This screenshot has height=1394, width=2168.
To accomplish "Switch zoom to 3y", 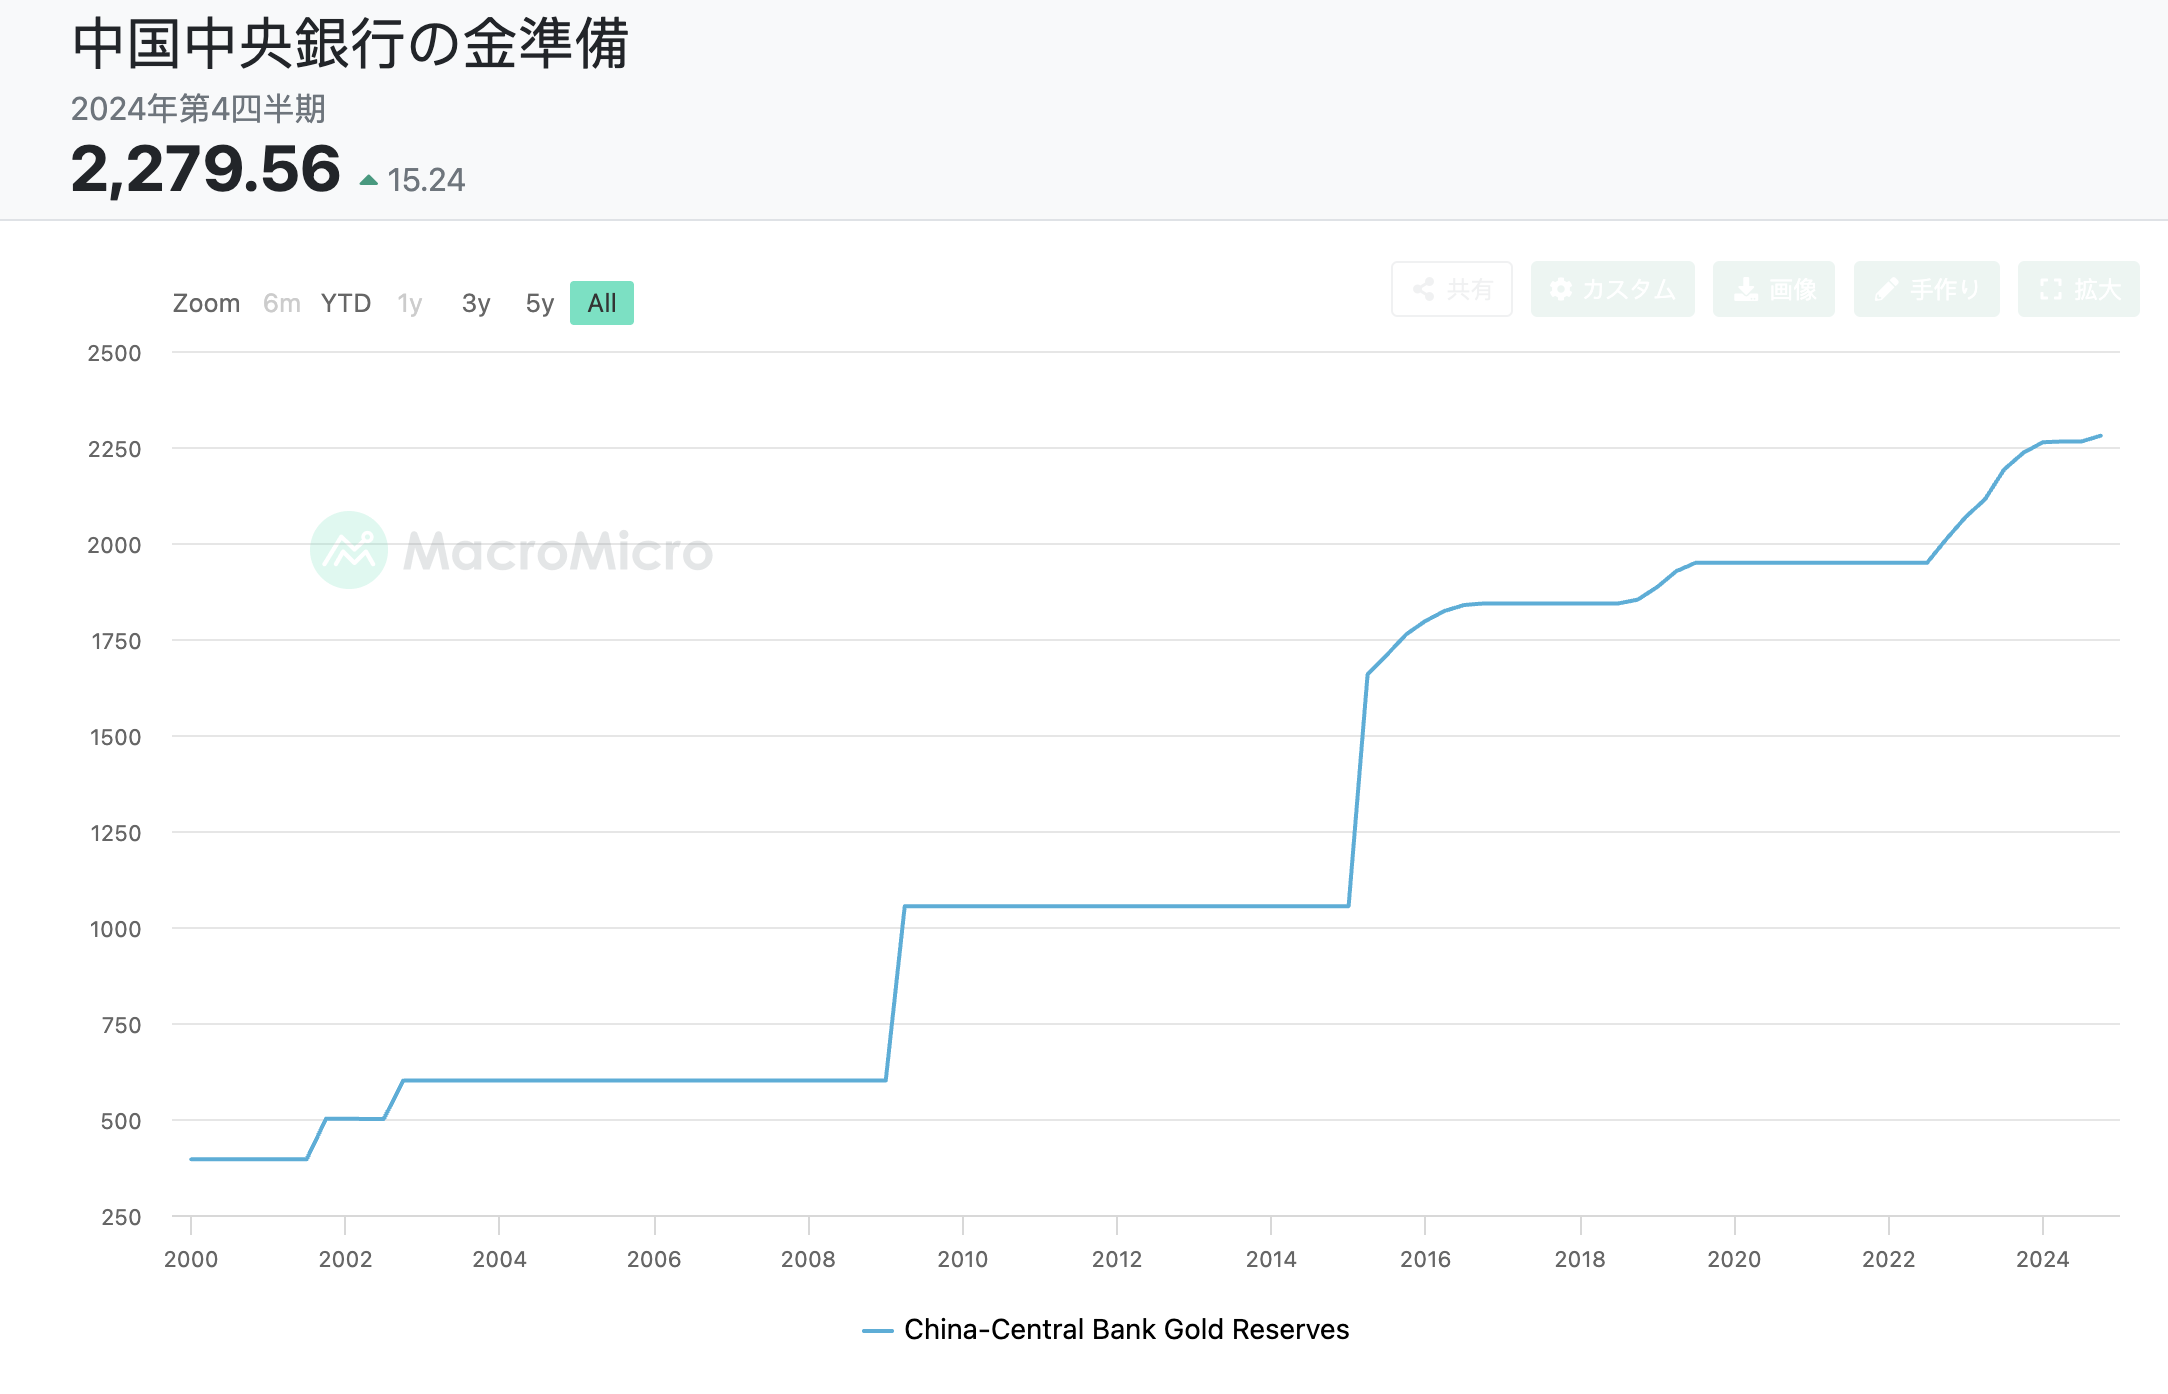I will pos(476,303).
